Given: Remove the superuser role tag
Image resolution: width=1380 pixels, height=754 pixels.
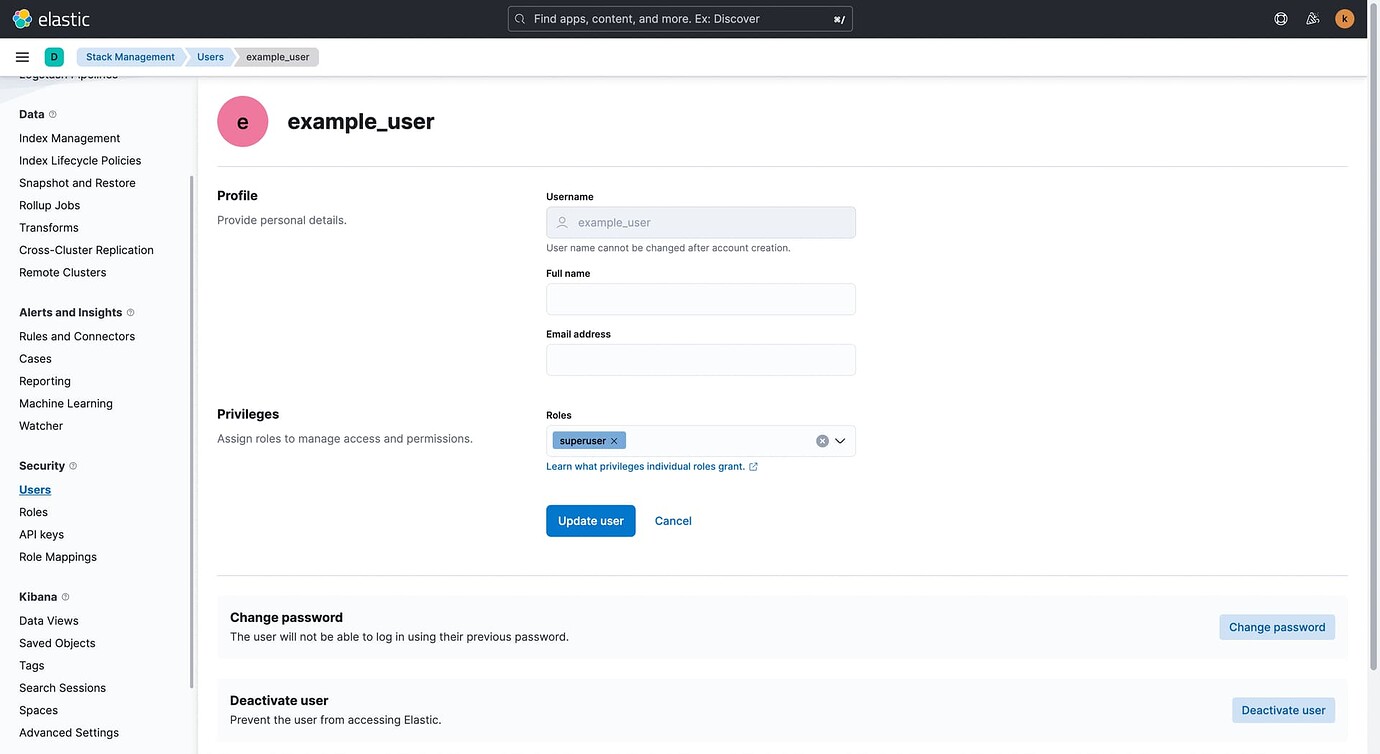Looking at the screenshot, I should (x=614, y=440).
